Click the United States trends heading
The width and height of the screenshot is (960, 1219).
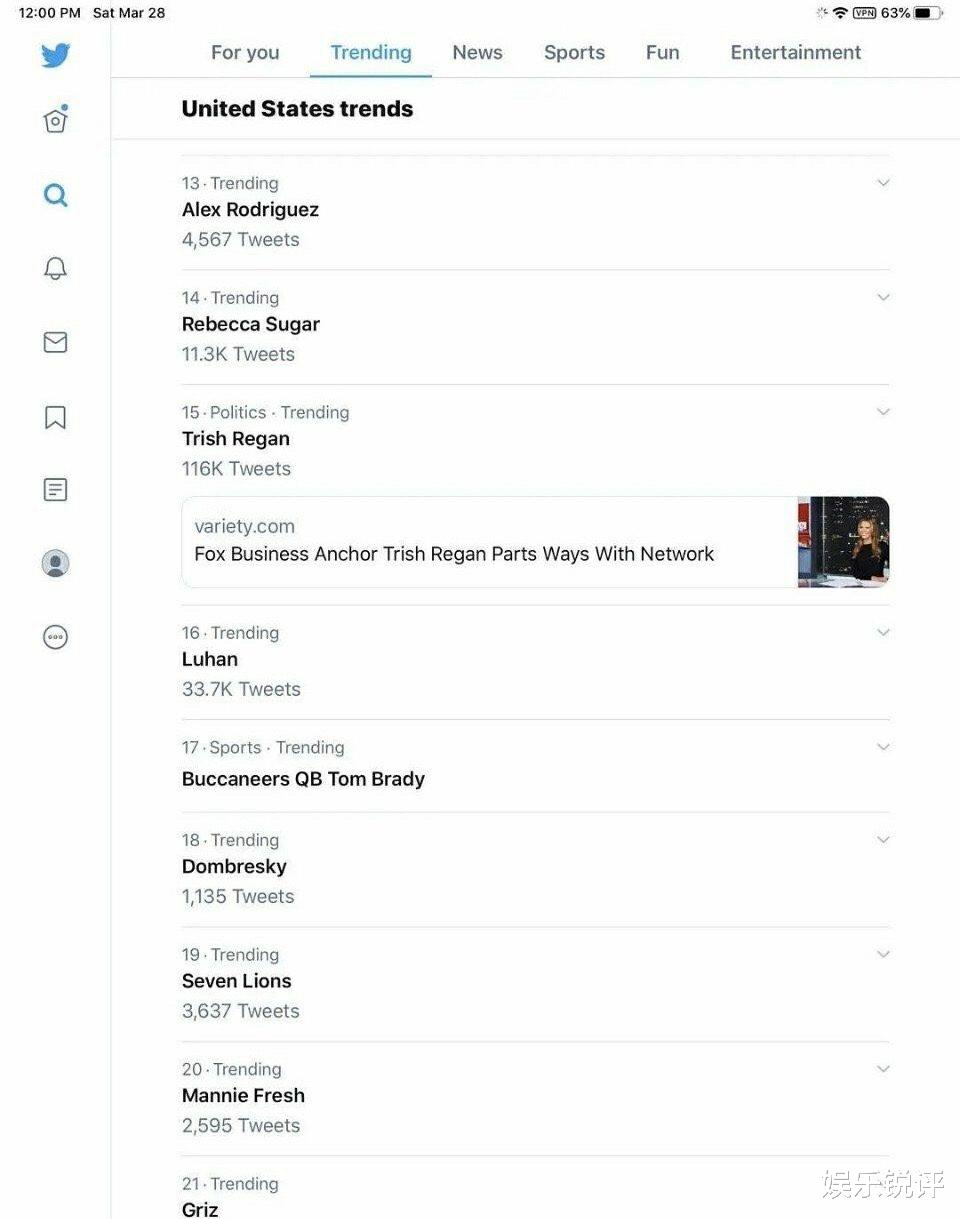(297, 109)
